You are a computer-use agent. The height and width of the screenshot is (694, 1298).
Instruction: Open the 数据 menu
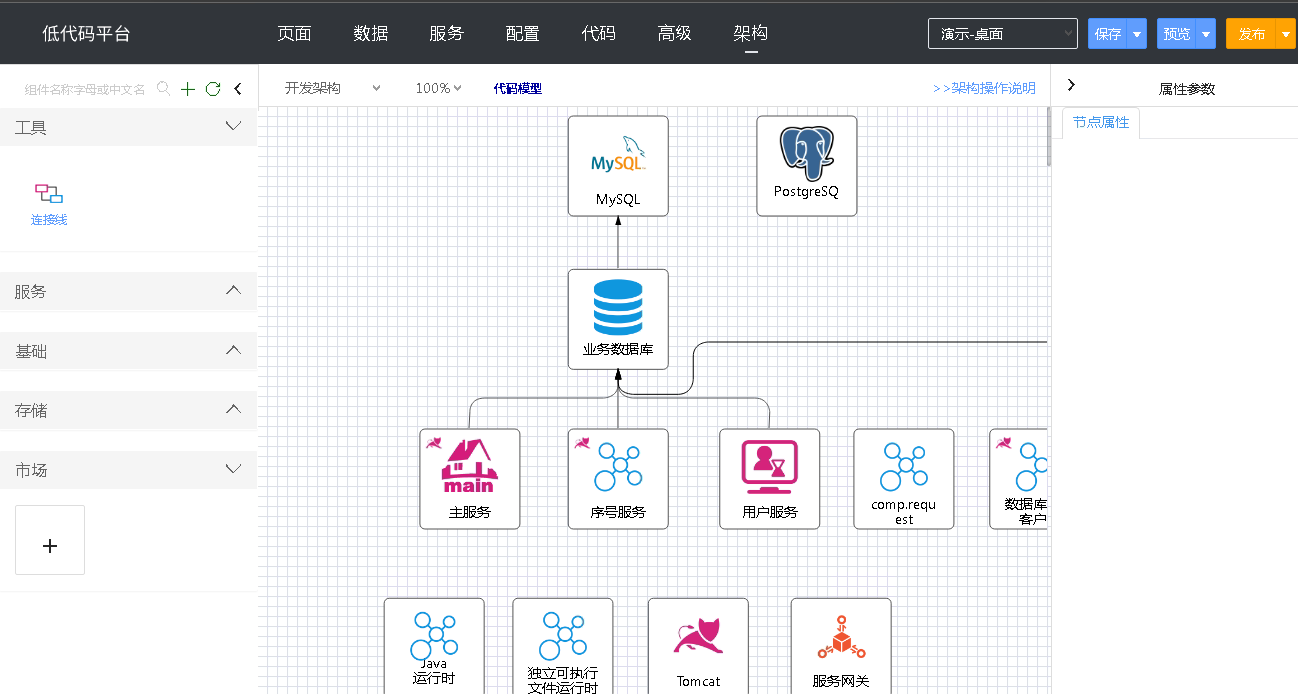pos(371,33)
